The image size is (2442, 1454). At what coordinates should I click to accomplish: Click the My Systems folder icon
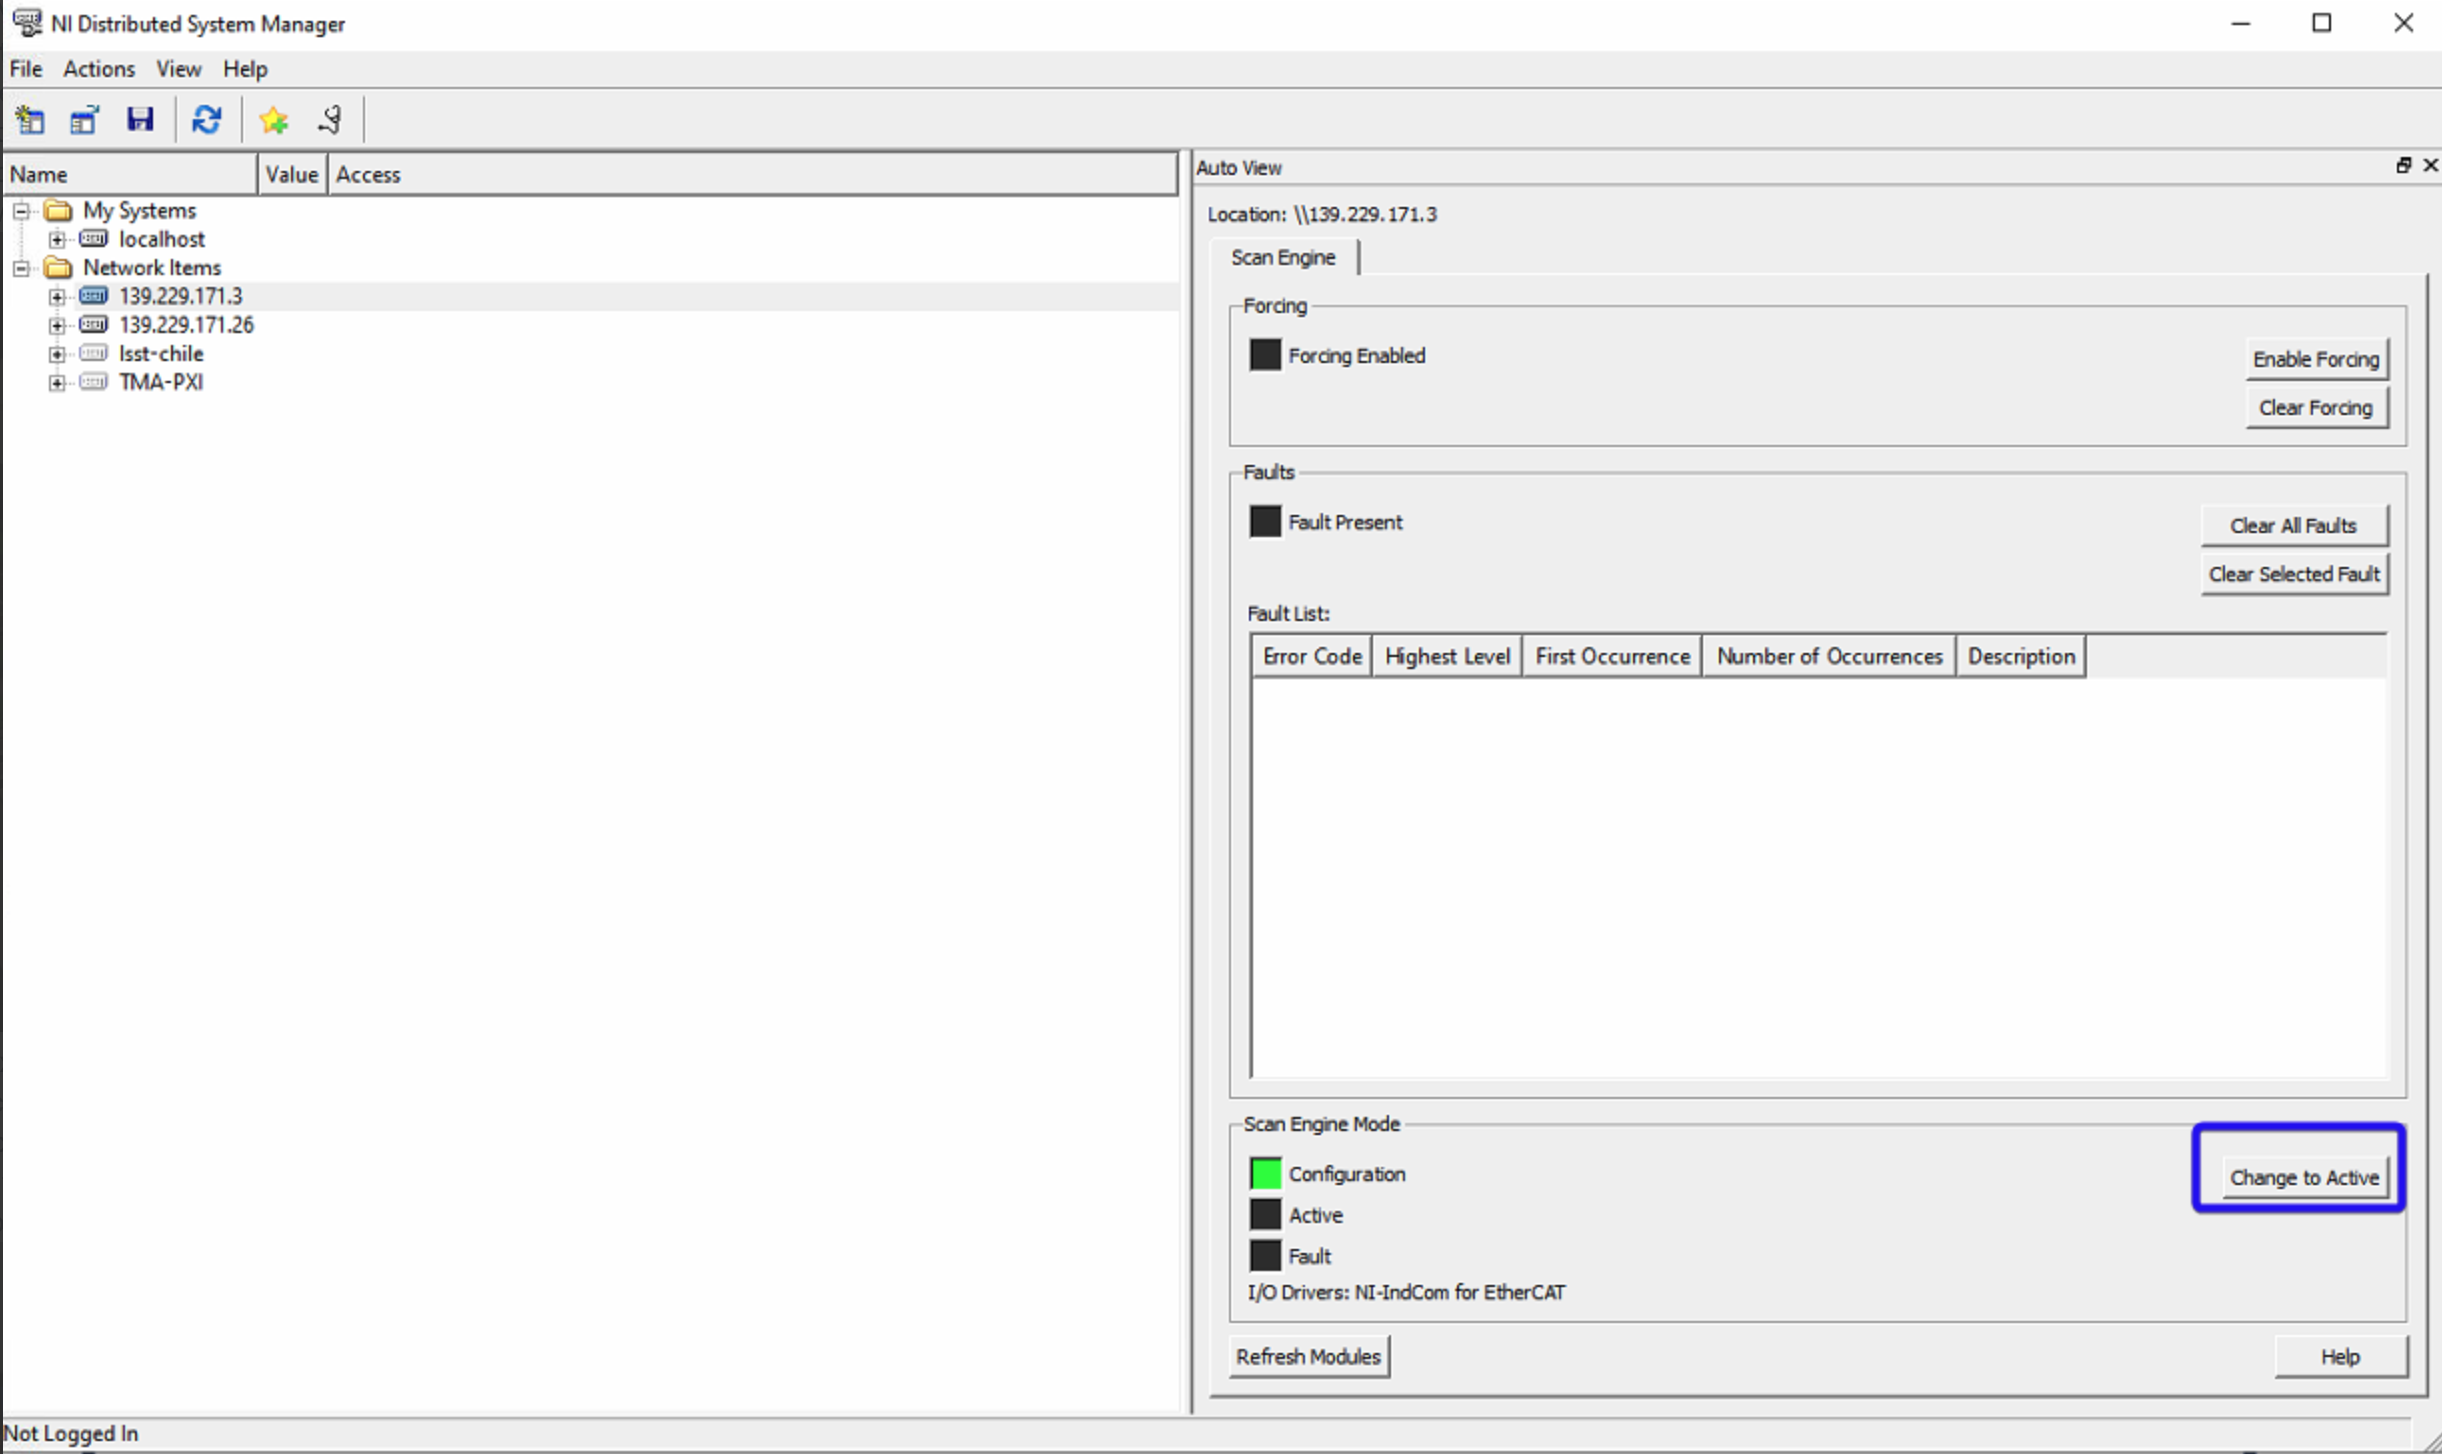(x=59, y=210)
